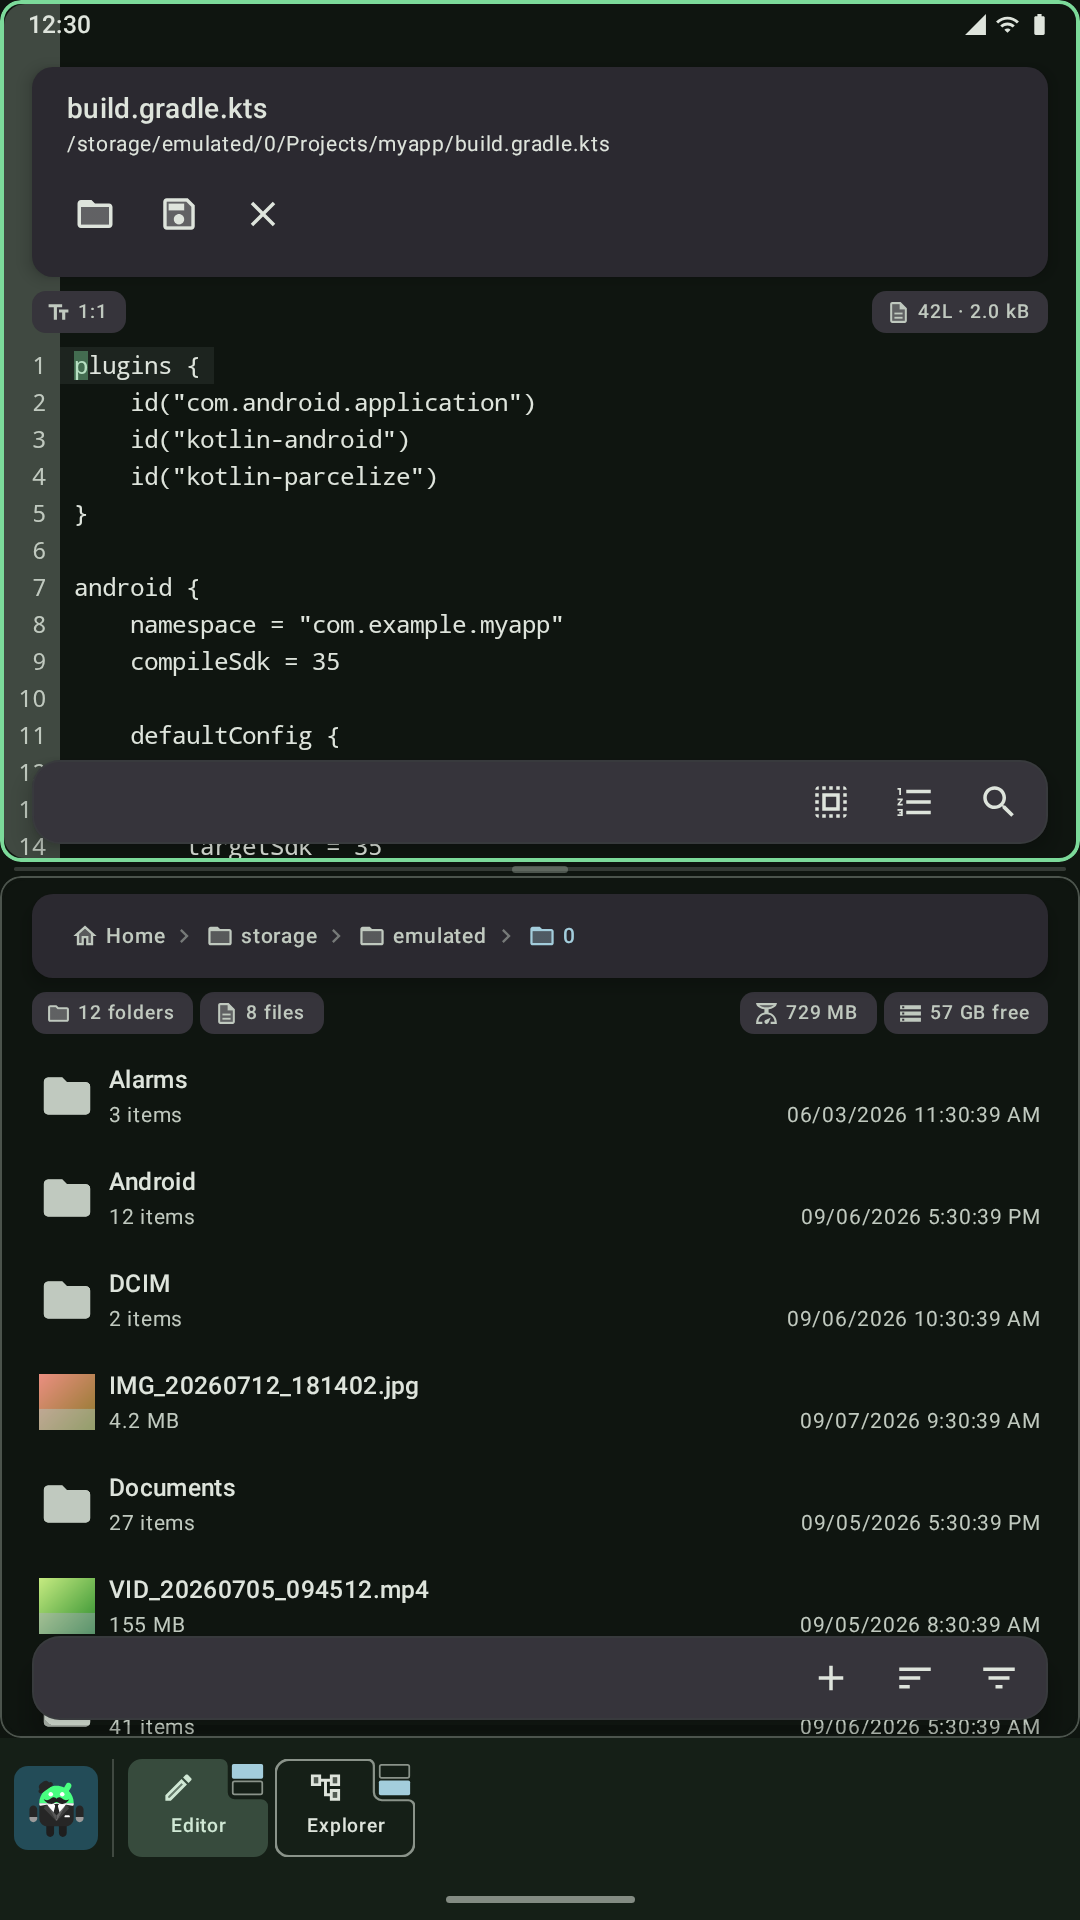This screenshot has height=1920, width=1080.
Task: Click the compileSdk = 35 line
Action: (235, 662)
